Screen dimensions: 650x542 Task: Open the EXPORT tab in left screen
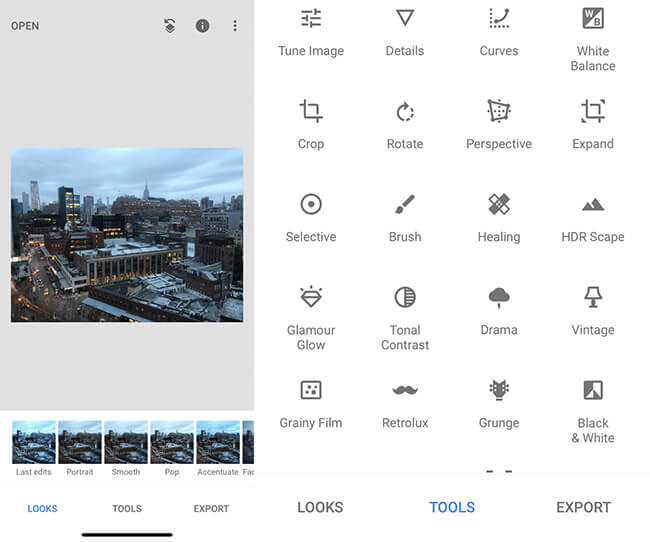(x=211, y=508)
